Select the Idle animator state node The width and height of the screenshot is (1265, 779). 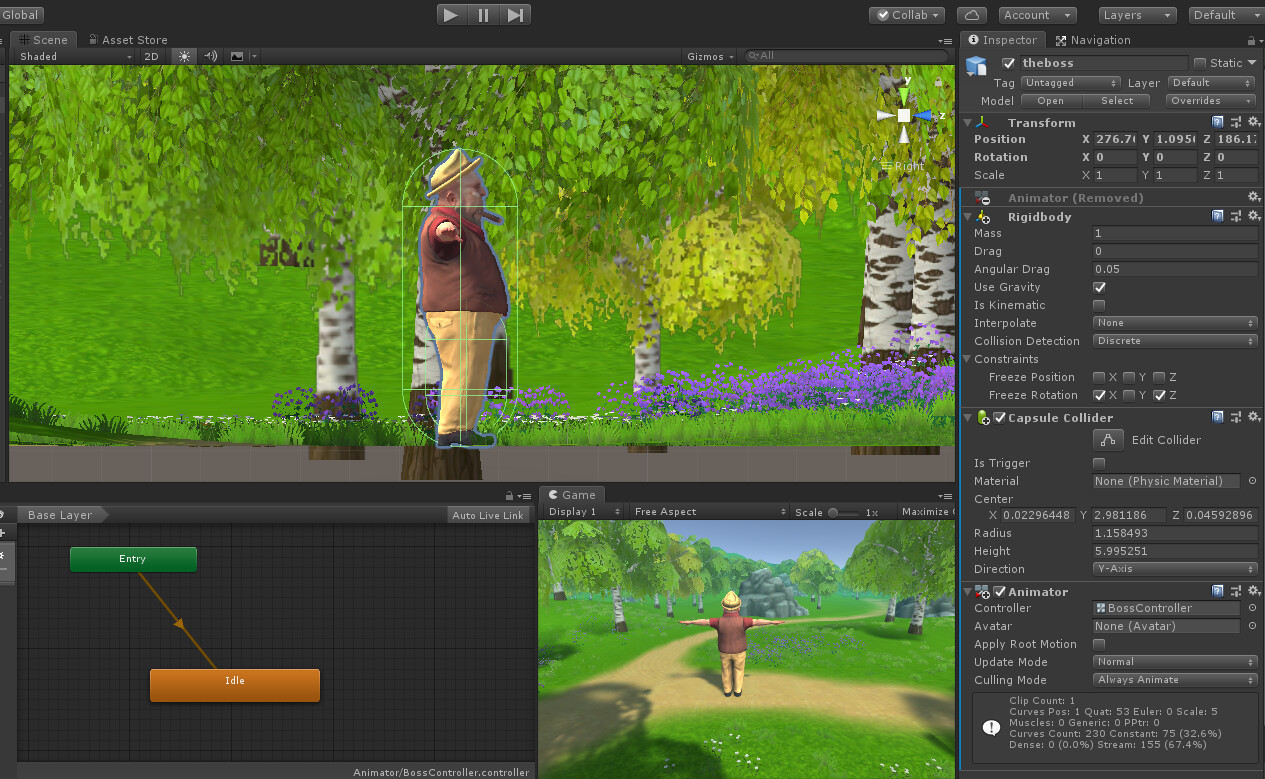point(235,685)
